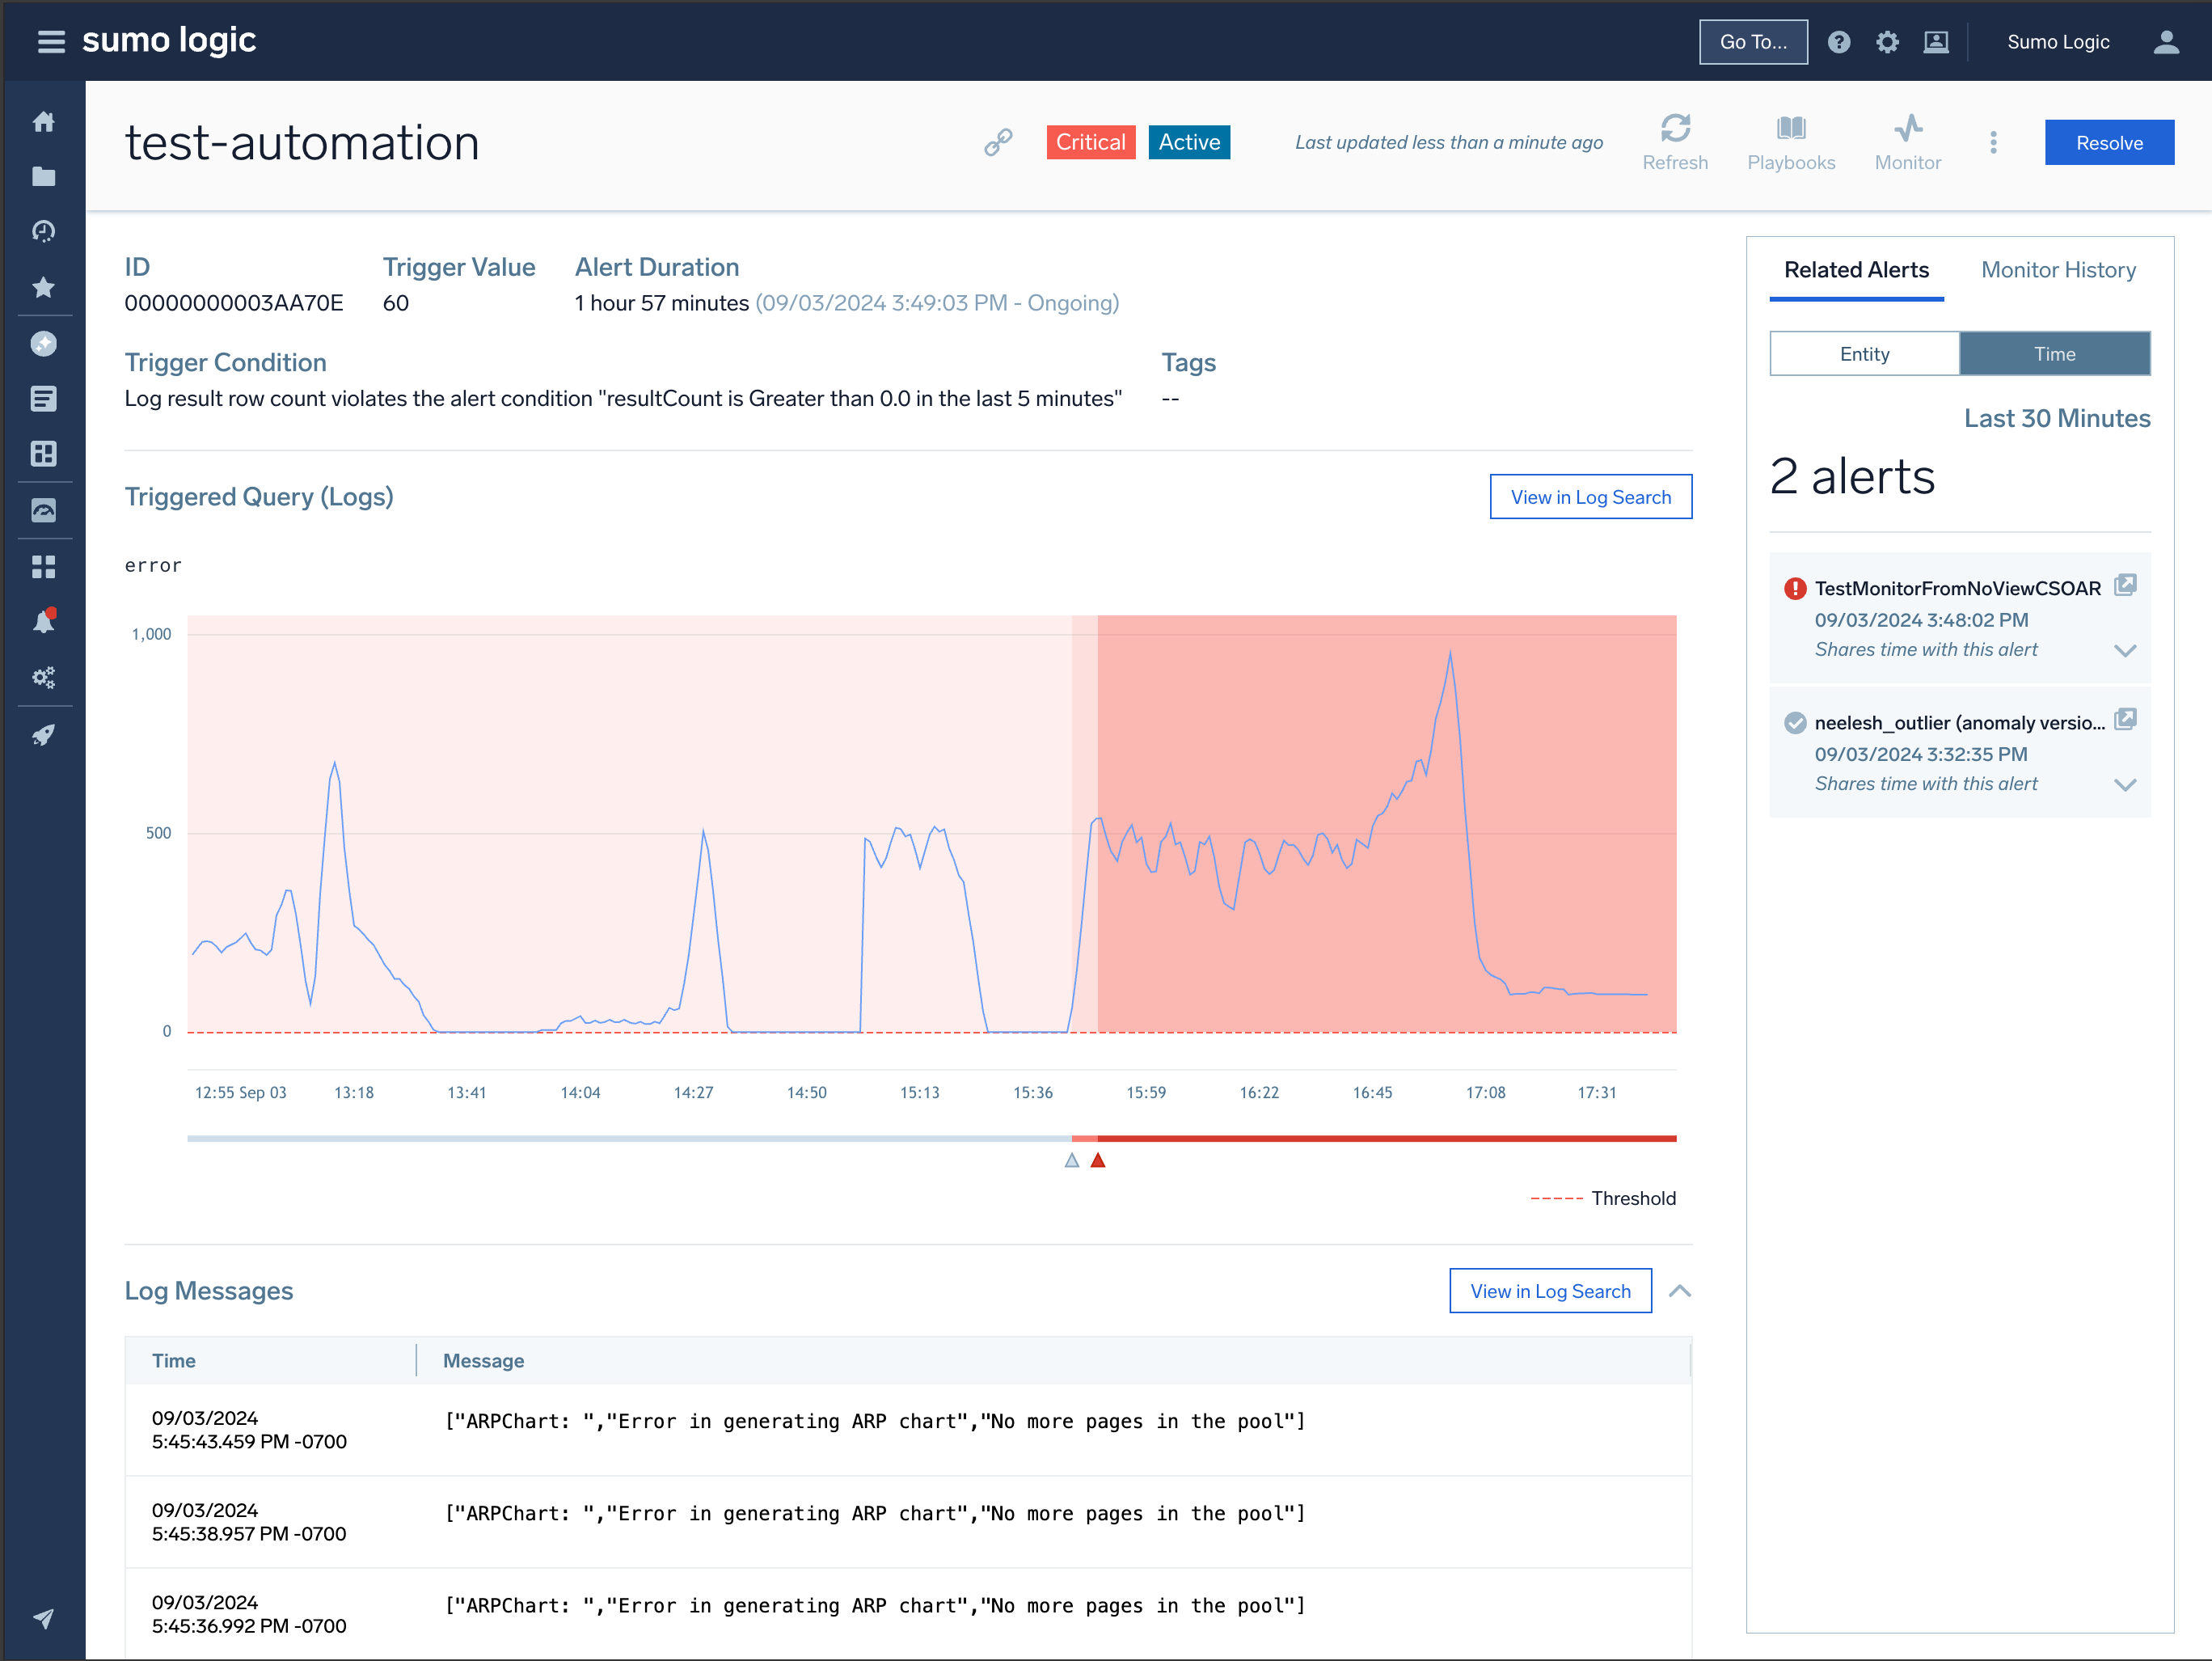Switch to the Time toggle in Related Alerts
This screenshot has width=2212, height=1661.
(x=2055, y=353)
